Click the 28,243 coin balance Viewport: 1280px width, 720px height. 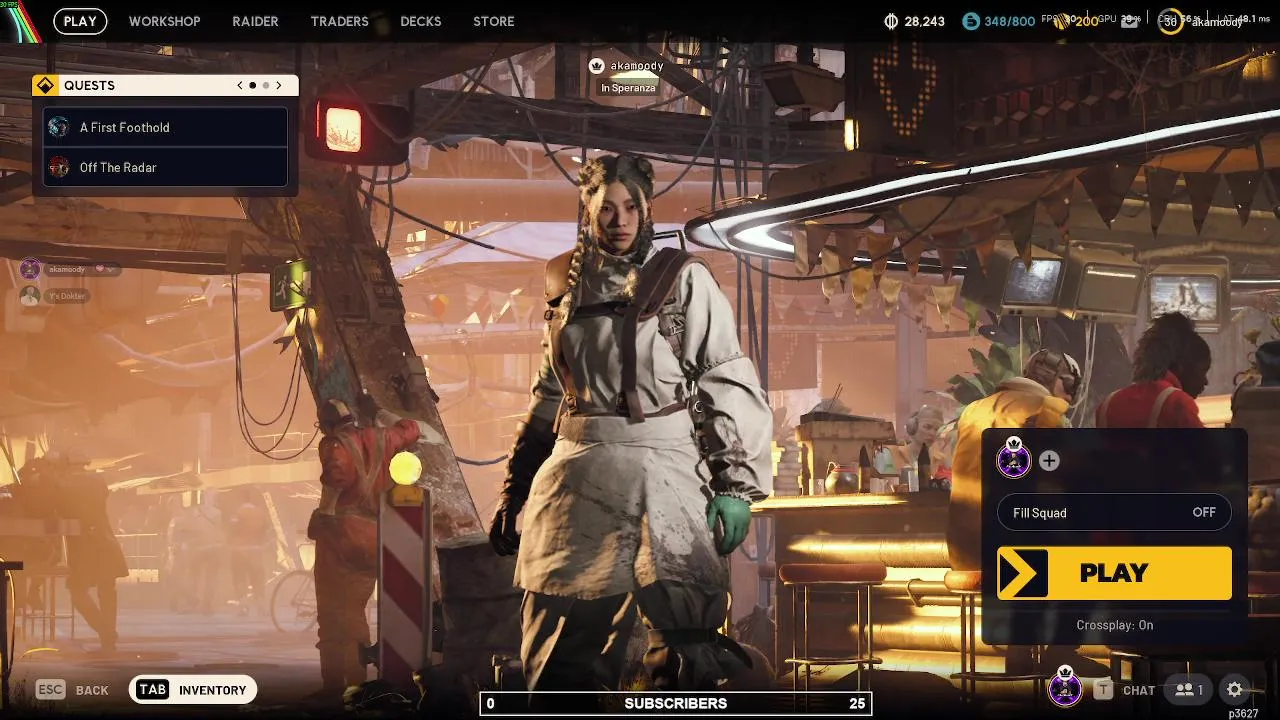(x=924, y=21)
